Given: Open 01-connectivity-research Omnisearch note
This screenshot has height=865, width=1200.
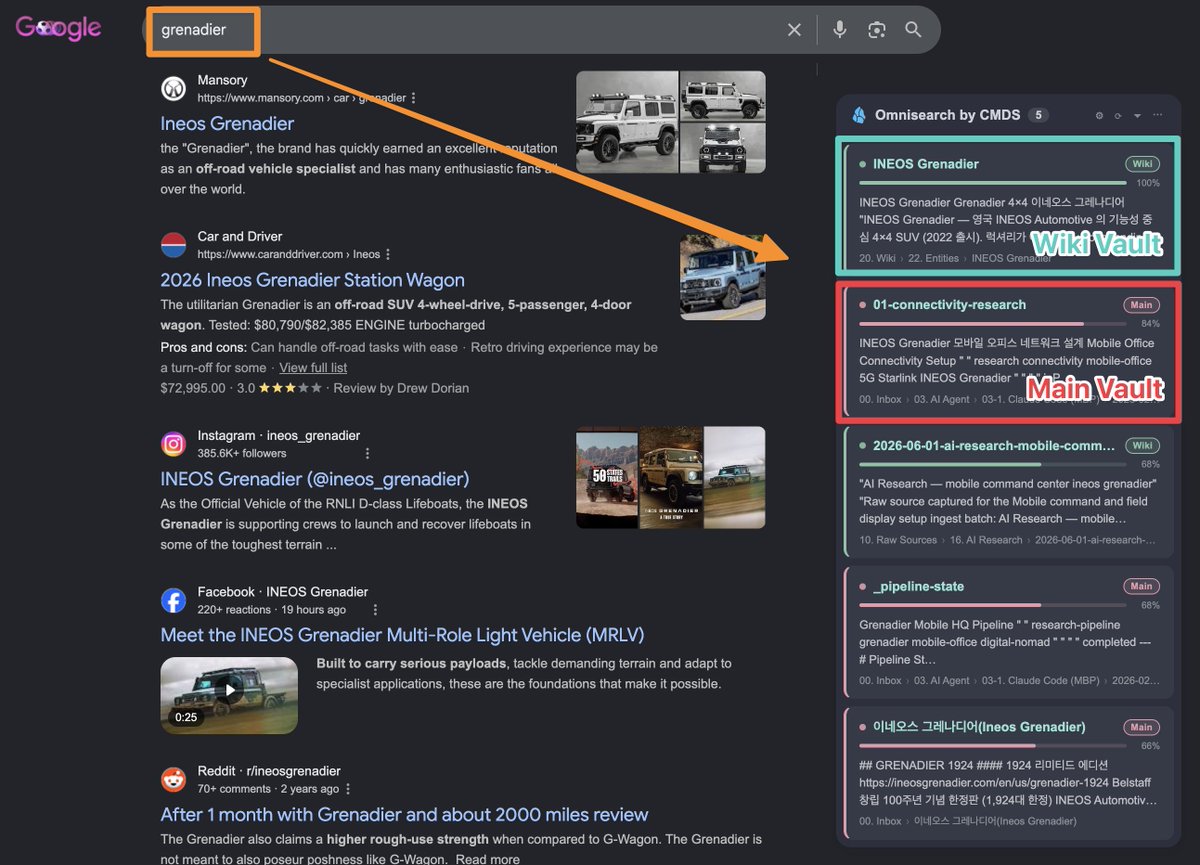Looking at the screenshot, I should point(949,305).
